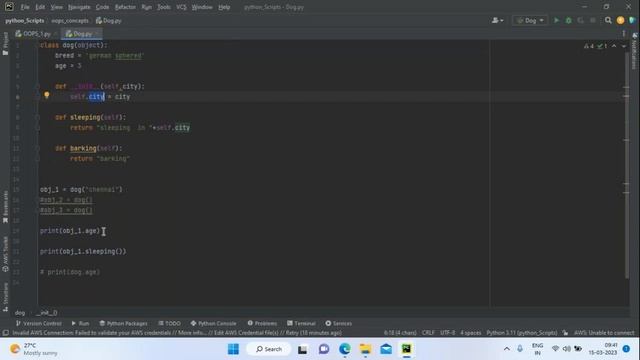Open the Terminal tool window
Image resolution: width=640 pixels, height=360 pixels.
301,323
